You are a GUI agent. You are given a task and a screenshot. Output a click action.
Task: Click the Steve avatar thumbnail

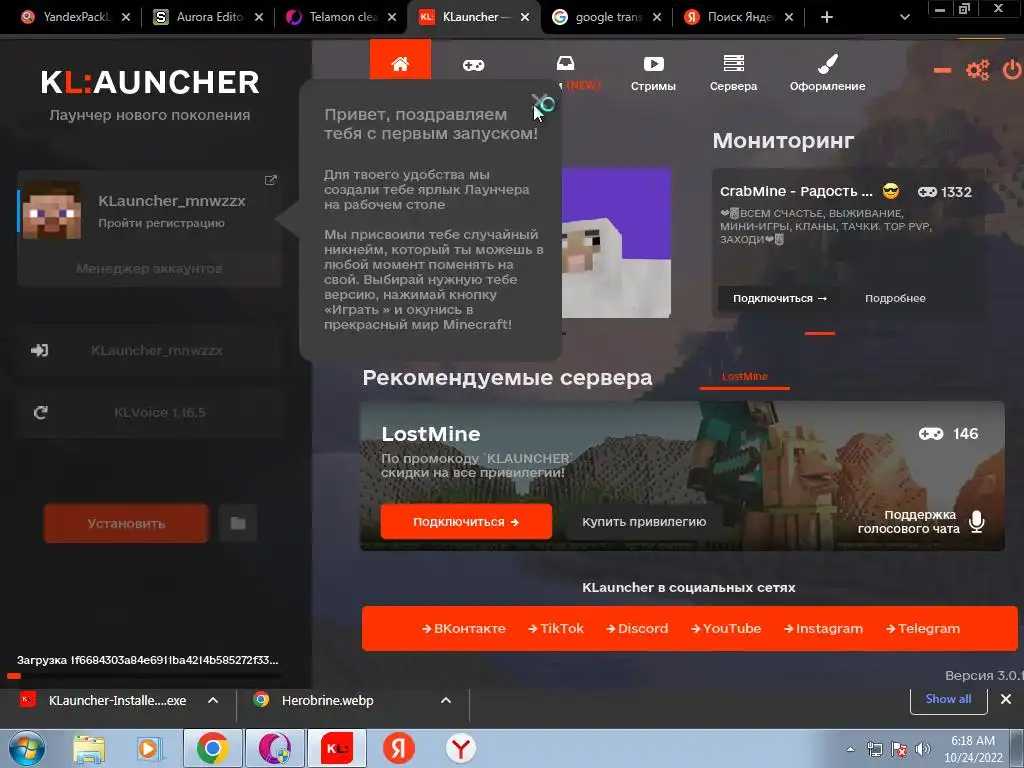pyautogui.click(x=52, y=210)
